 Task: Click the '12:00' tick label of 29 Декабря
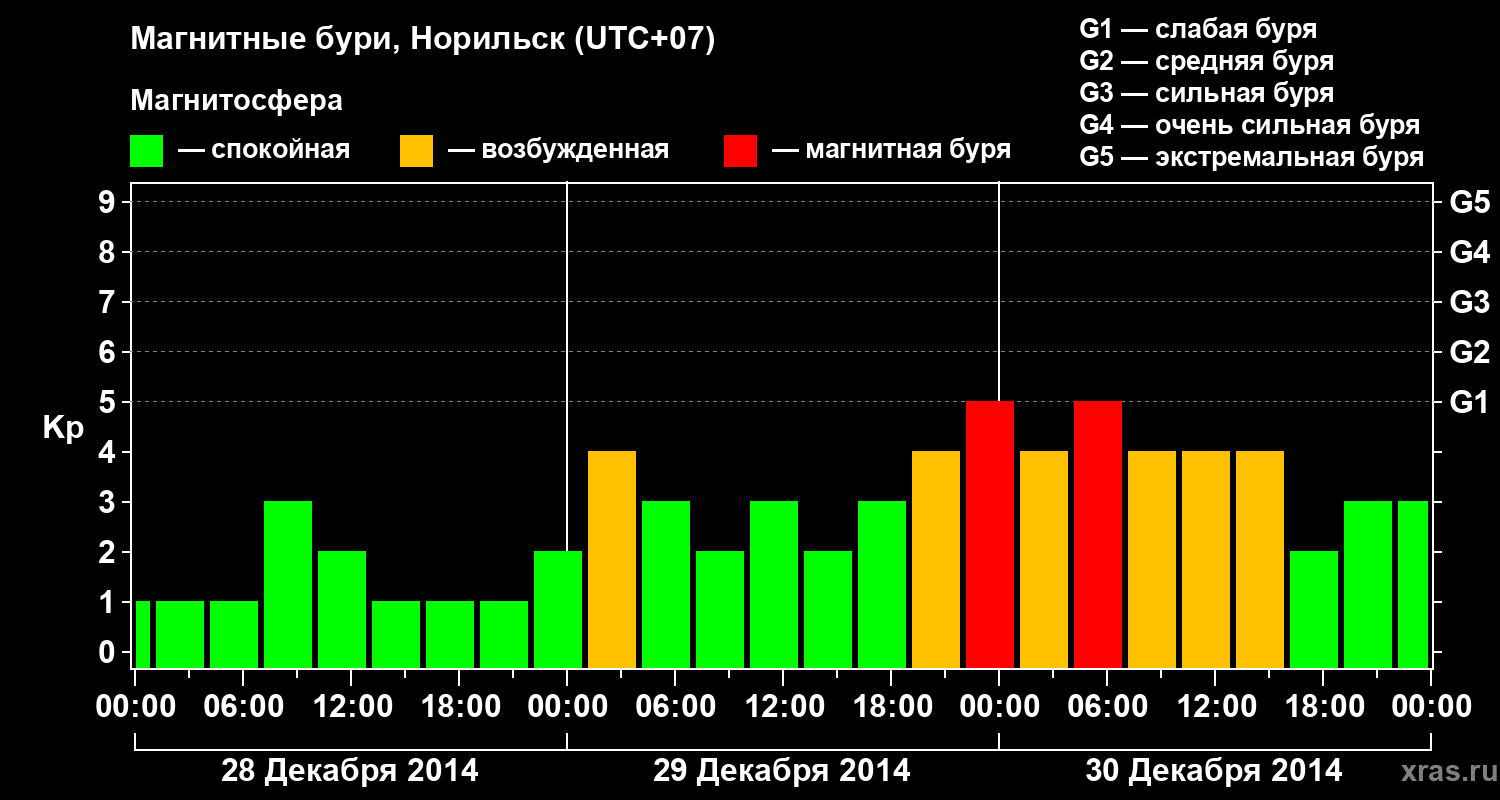tap(783, 707)
